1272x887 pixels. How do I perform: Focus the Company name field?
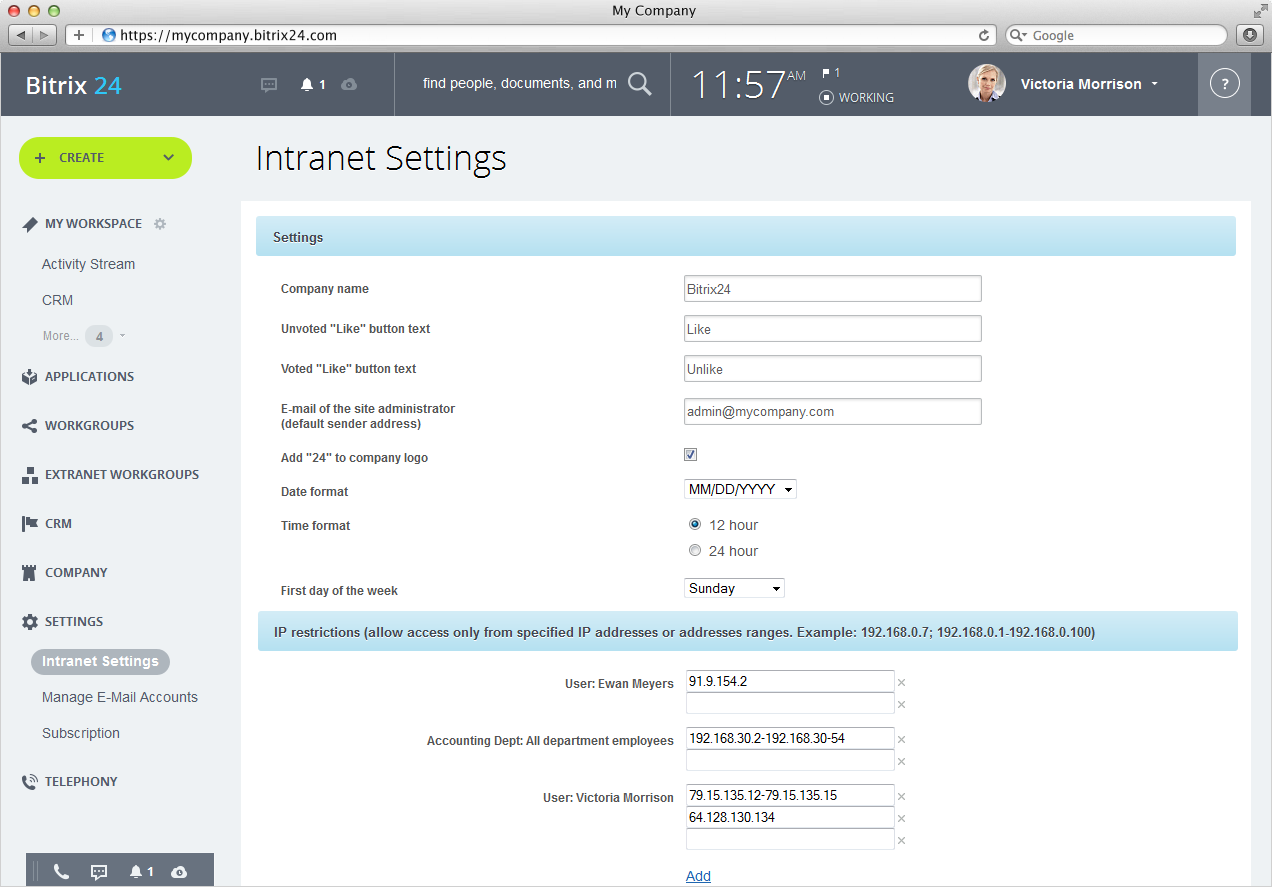[x=833, y=288]
